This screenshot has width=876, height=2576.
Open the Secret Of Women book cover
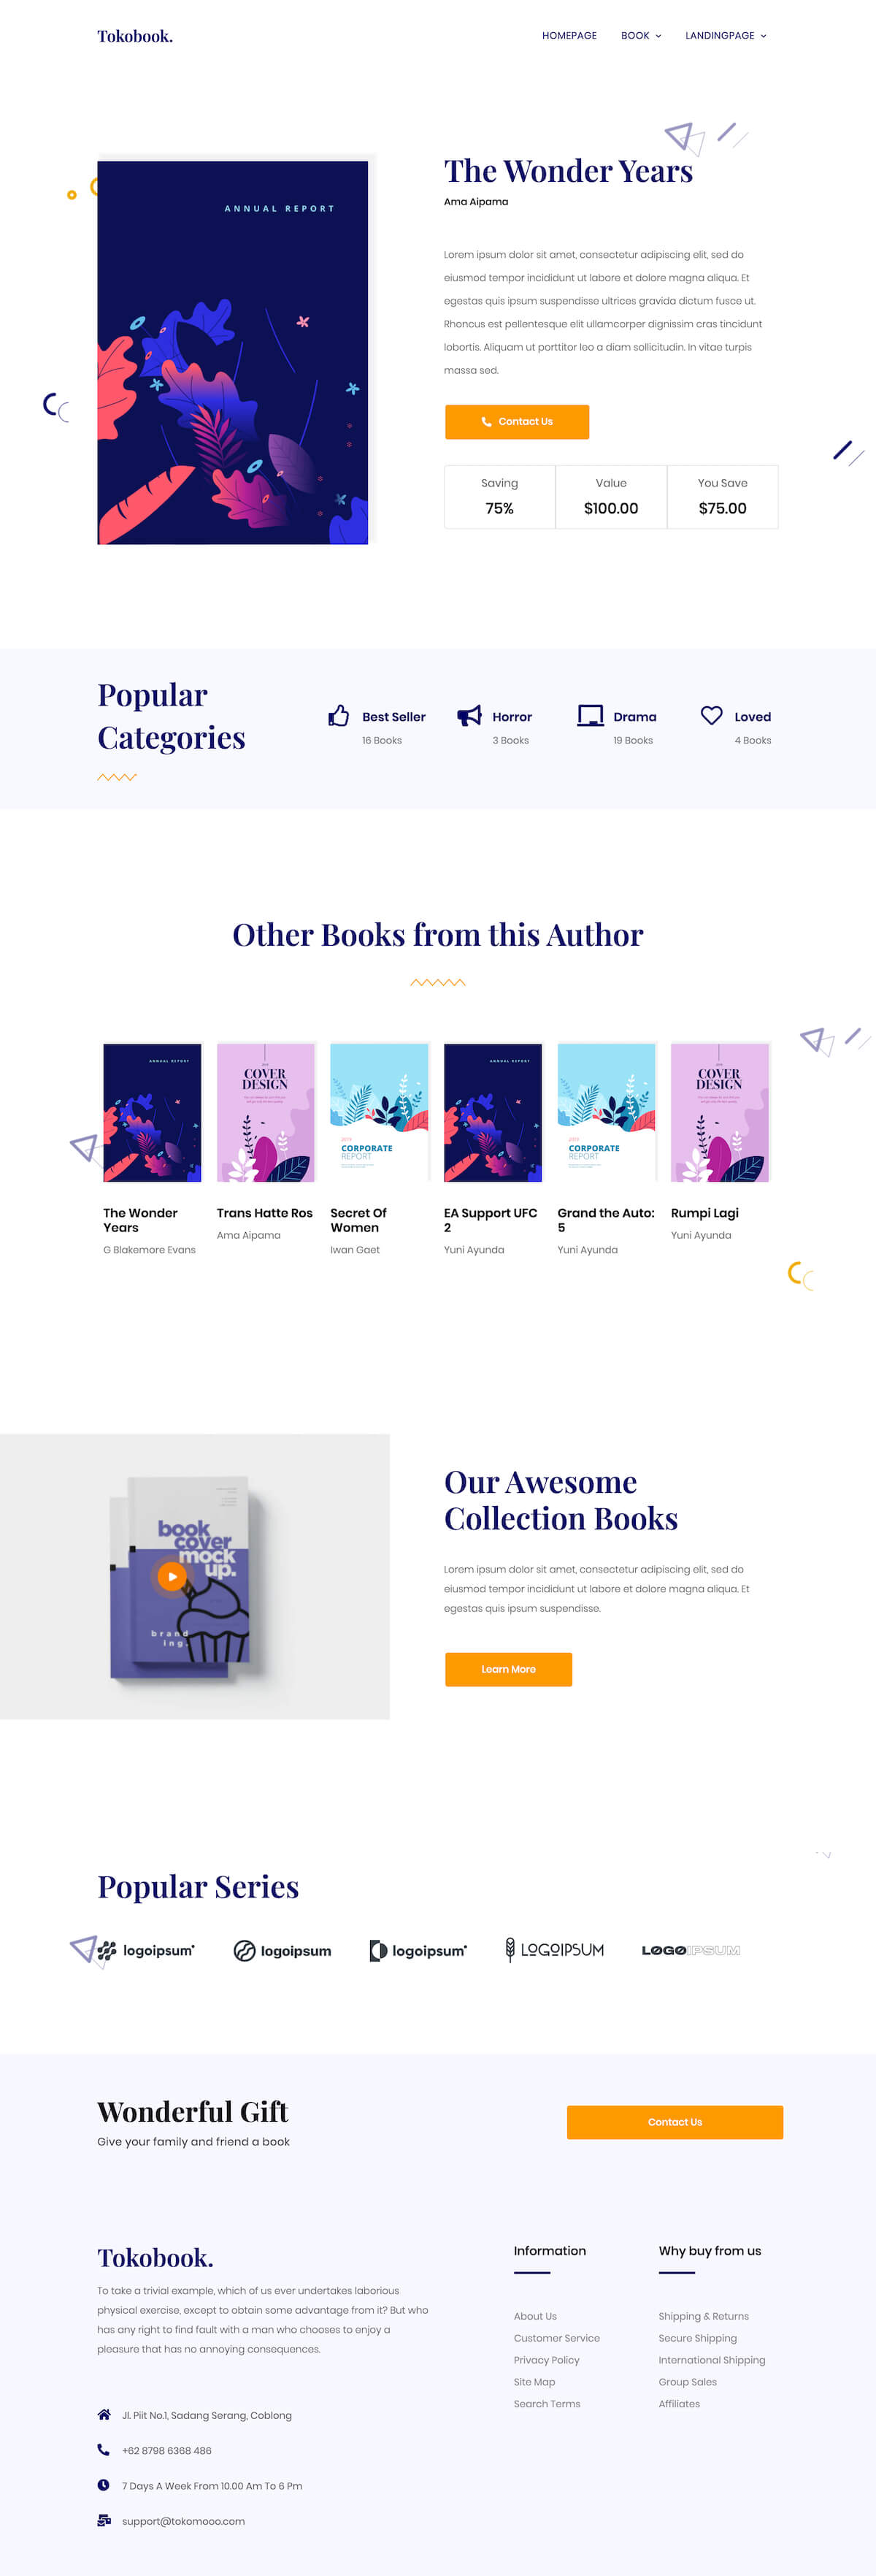pos(379,1112)
